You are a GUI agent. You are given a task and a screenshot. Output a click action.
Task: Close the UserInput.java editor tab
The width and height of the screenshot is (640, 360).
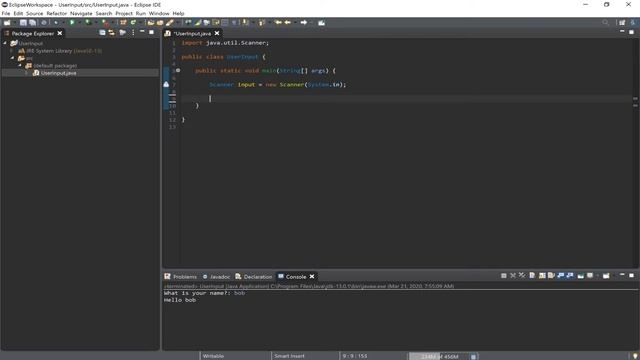click(x=217, y=33)
